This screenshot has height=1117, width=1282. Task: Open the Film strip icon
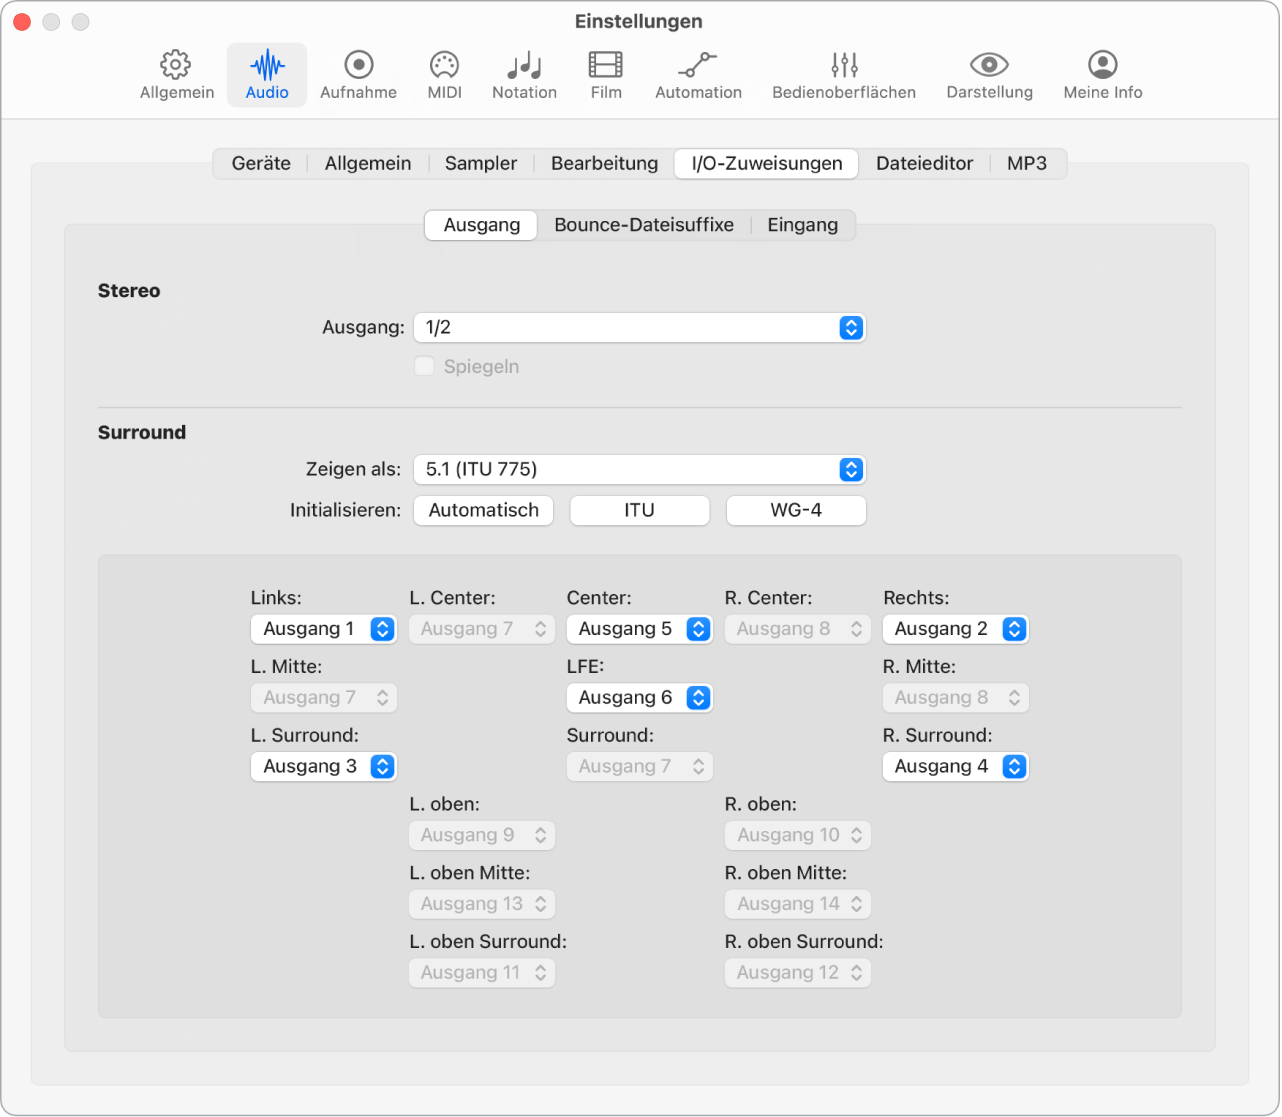[x=606, y=65]
